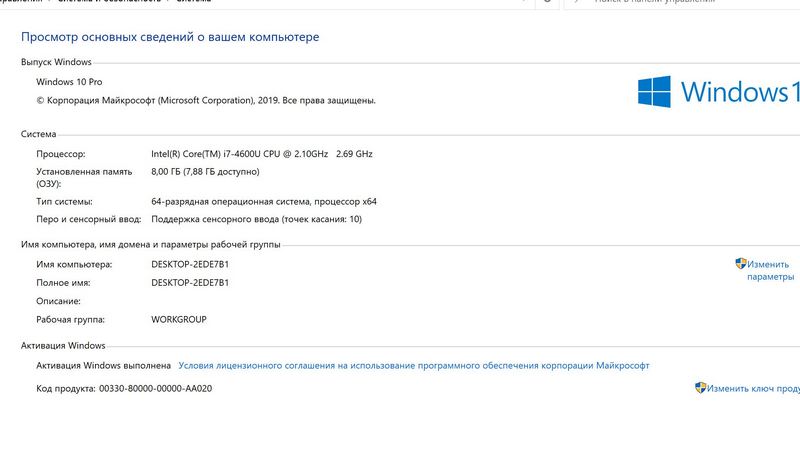The width and height of the screenshot is (800, 475).
Task: Open the Microsoft license agreement terms link
Action: click(x=414, y=366)
